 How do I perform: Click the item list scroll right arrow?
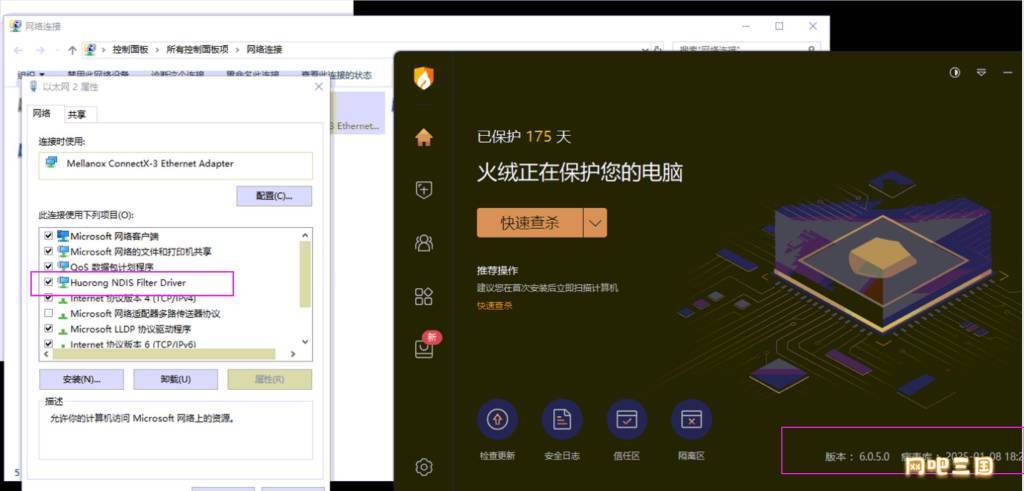(293, 354)
